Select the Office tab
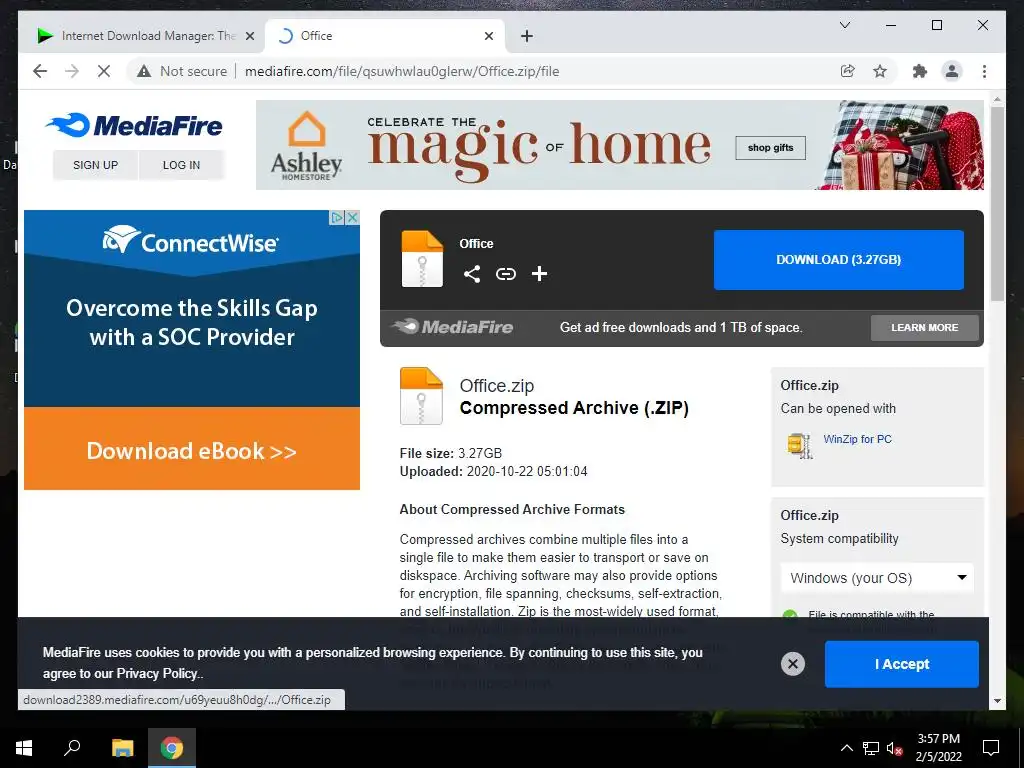The width and height of the screenshot is (1024, 768). coord(385,36)
